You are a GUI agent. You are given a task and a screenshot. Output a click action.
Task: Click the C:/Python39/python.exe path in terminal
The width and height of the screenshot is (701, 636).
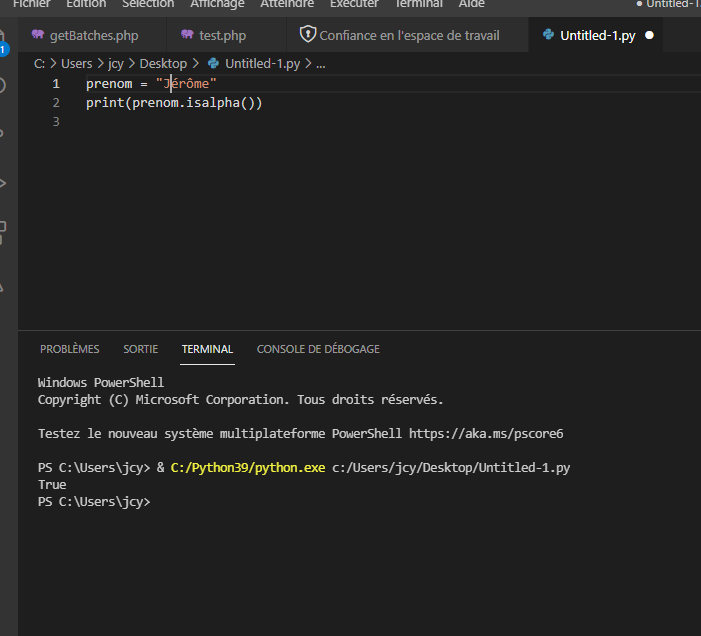[248, 468]
